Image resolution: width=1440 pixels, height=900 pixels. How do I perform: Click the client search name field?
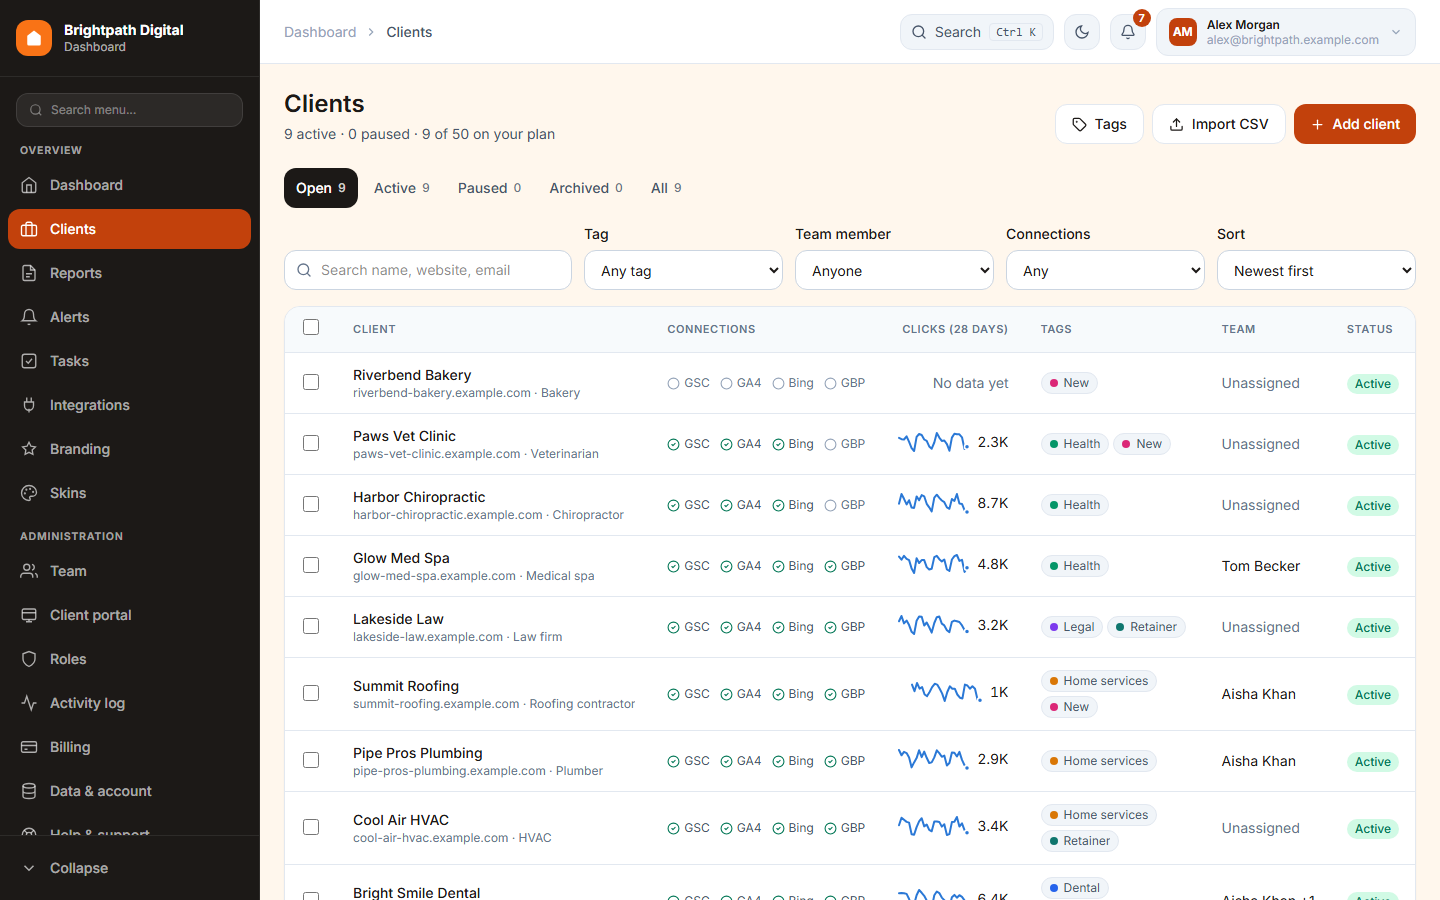(x=428, y=270)
